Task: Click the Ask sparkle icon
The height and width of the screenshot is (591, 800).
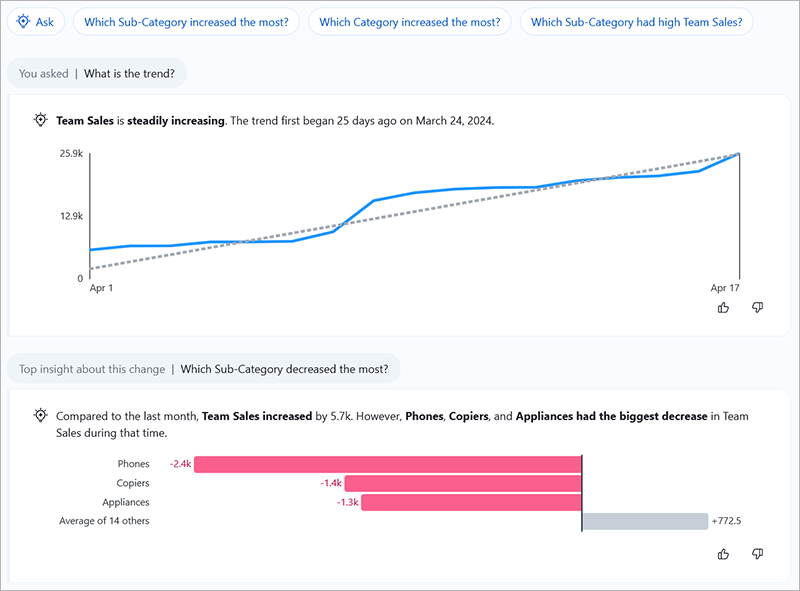Action: click(22, 22)
